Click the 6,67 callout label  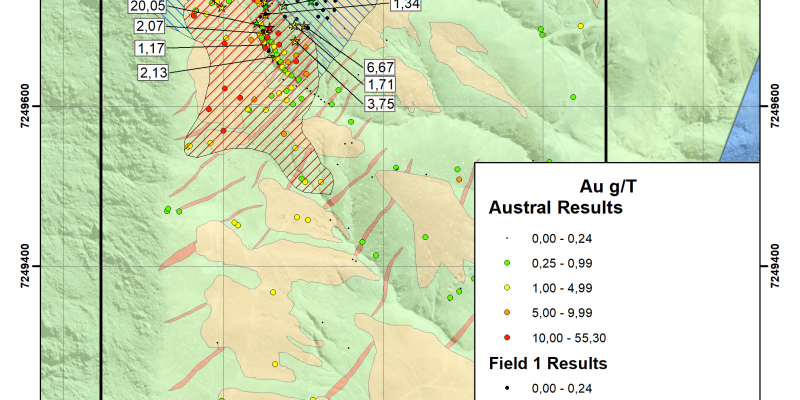[377, 67]
